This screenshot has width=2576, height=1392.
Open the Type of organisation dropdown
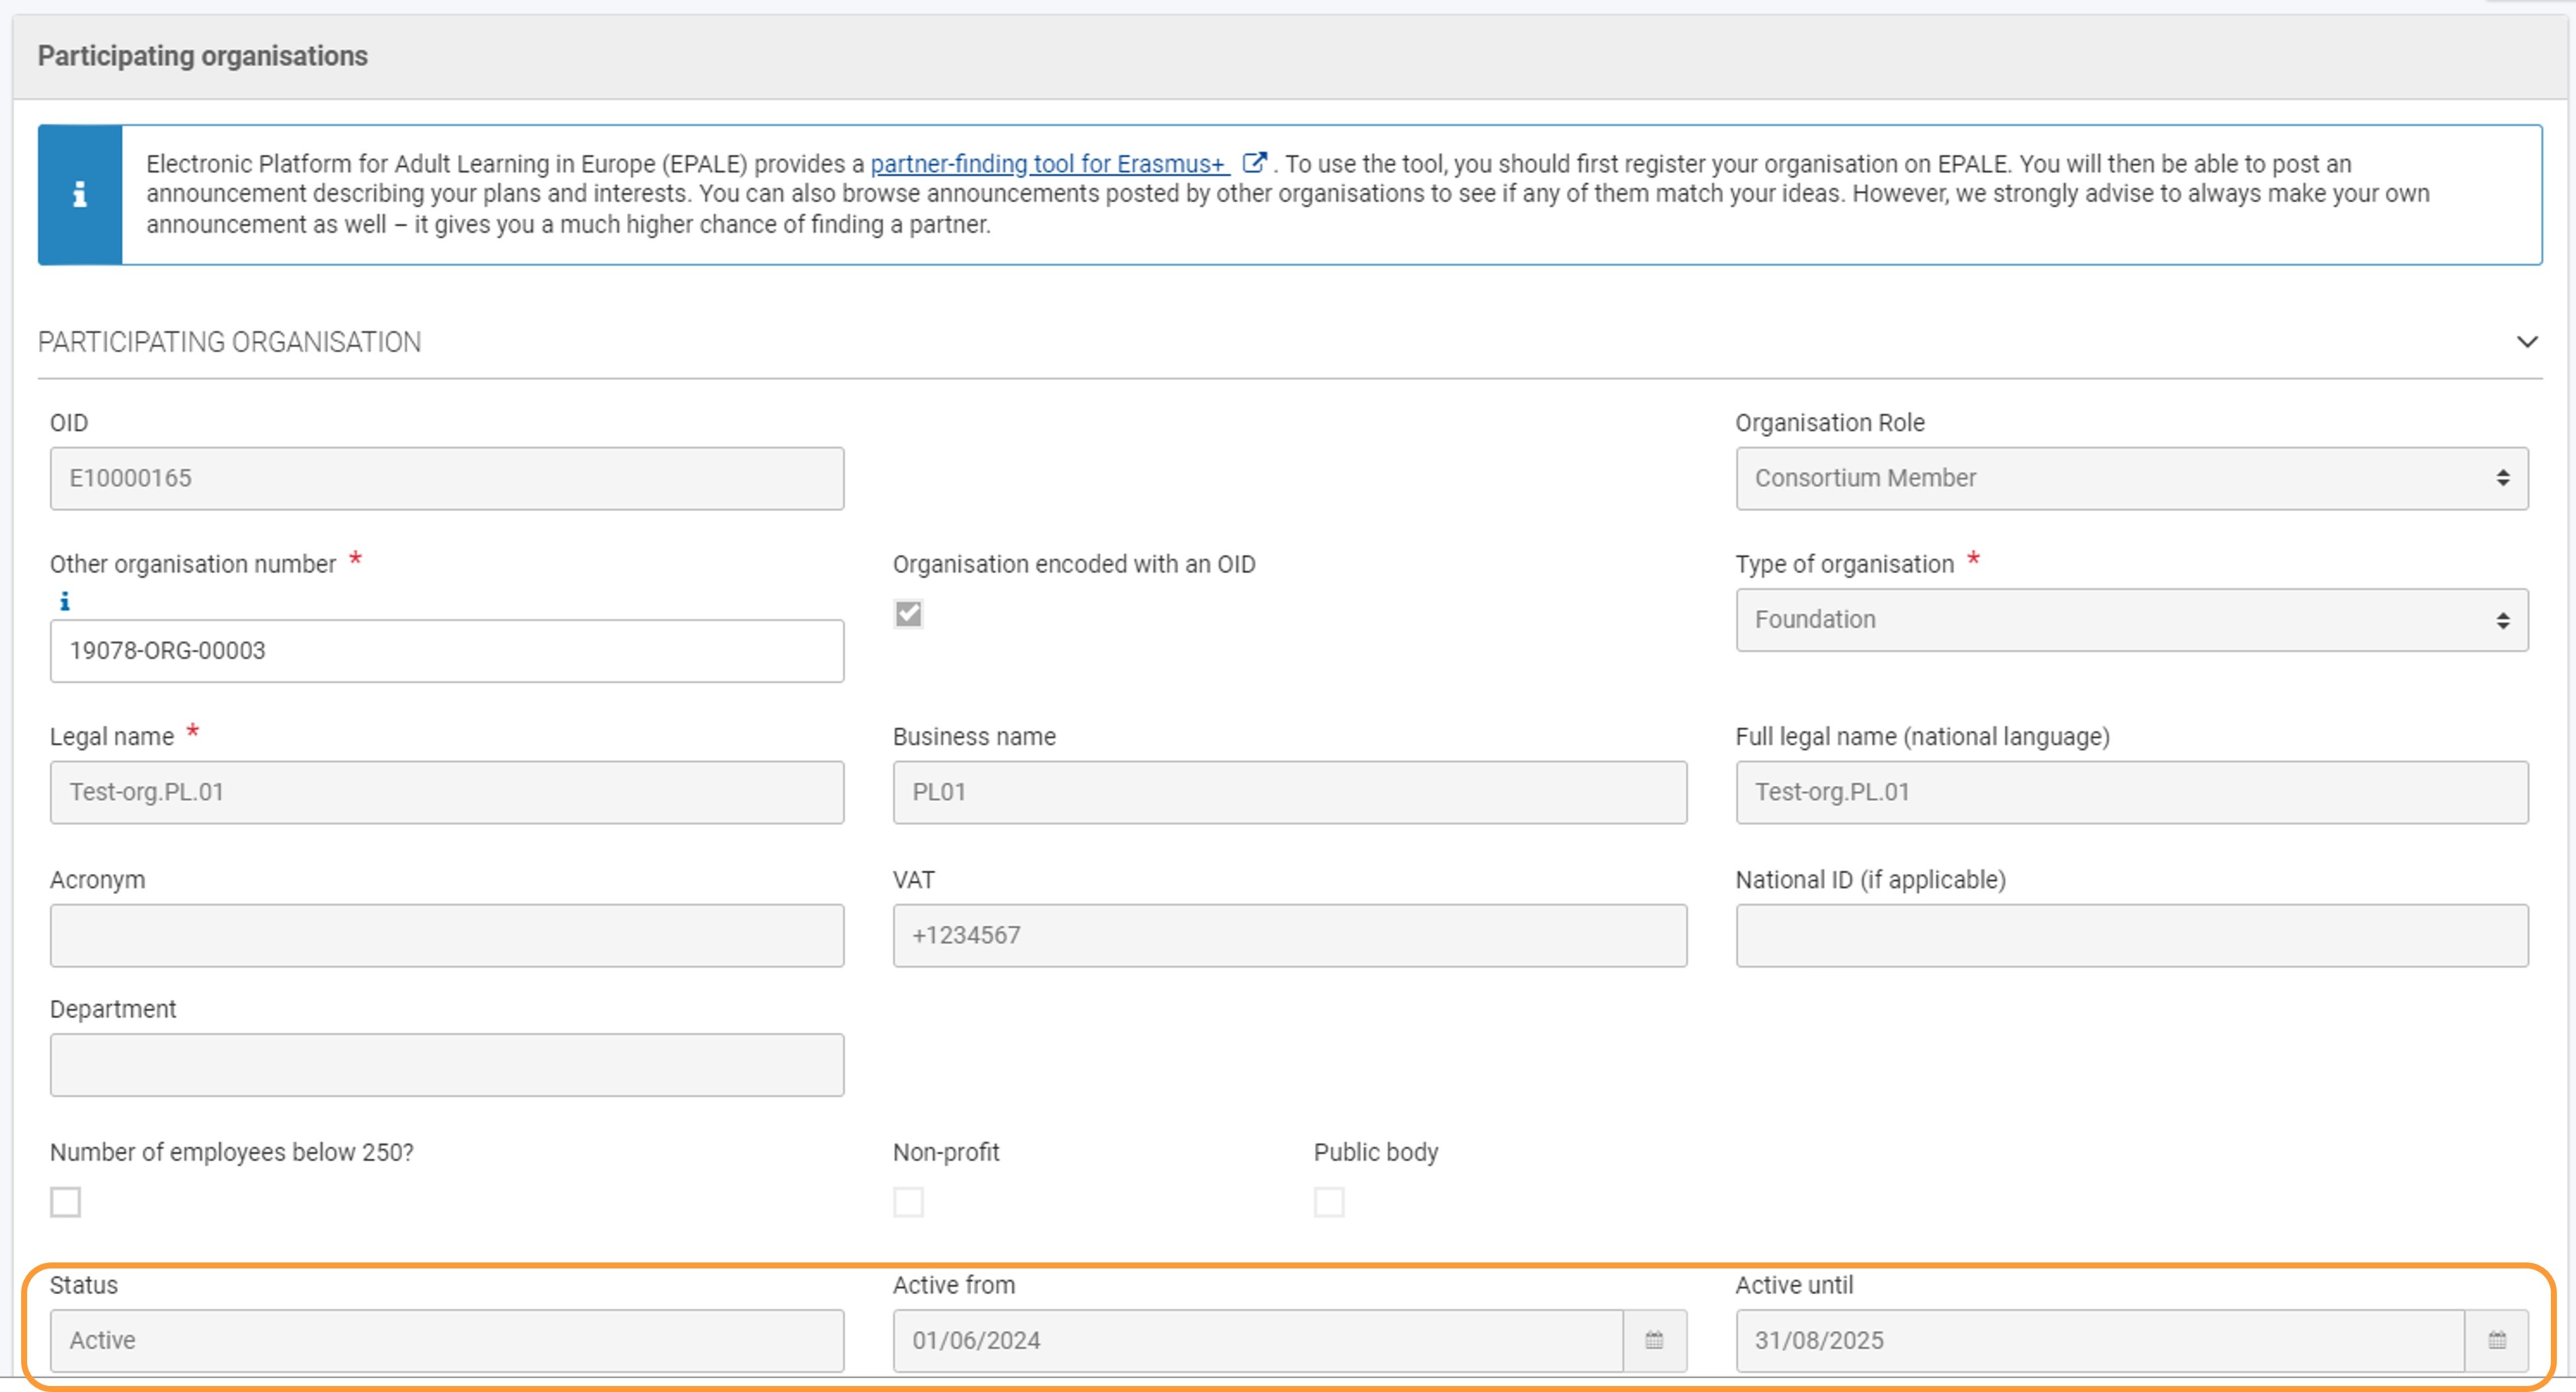(x=2131, y=620)
